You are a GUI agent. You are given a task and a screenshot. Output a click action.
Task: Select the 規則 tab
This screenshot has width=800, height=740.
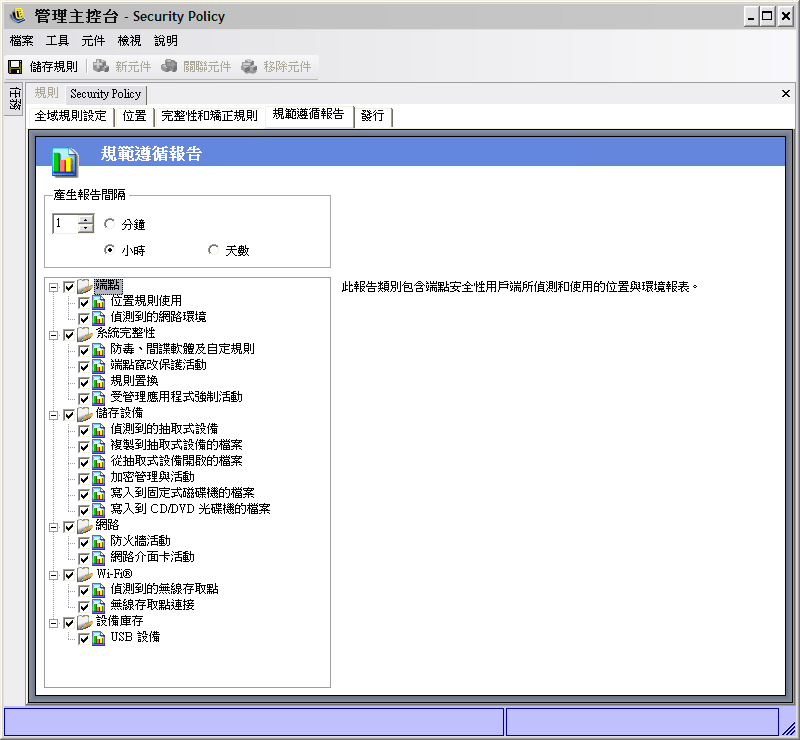click(46, 93)
